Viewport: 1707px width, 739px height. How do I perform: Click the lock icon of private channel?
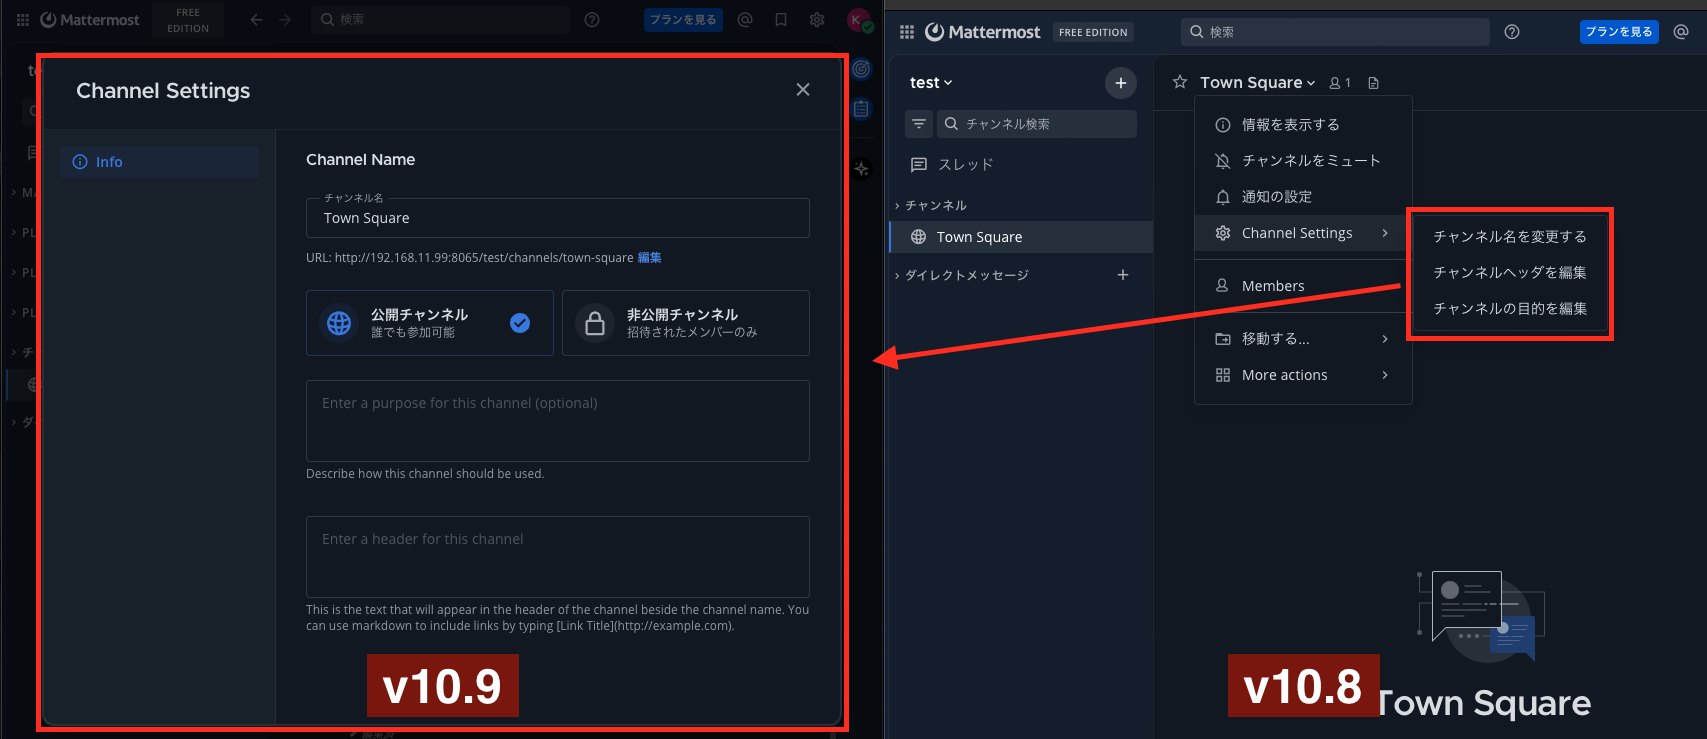595,323
